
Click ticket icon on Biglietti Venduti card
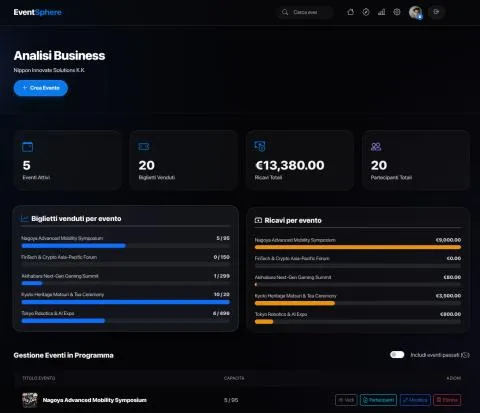(144, 147)
